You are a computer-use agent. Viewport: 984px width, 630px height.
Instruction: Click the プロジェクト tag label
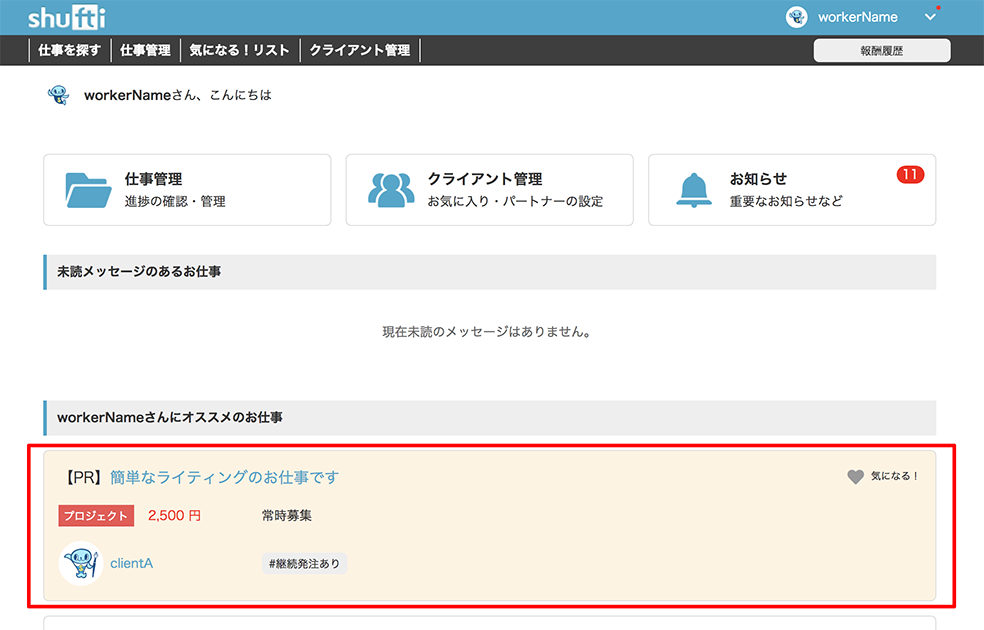point(96,516)
